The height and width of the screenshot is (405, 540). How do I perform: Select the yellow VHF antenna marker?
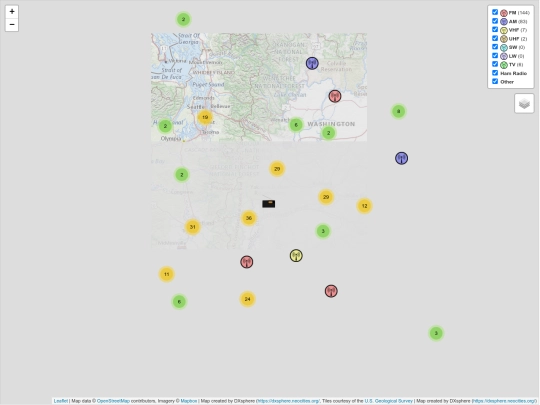[x=296, y=256]
